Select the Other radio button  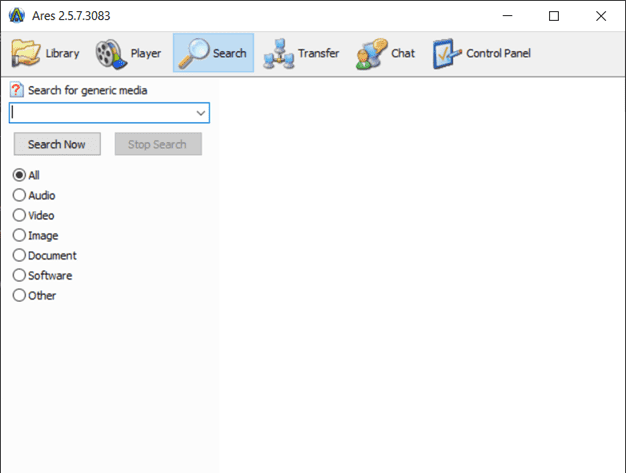[x=19, y=295]
